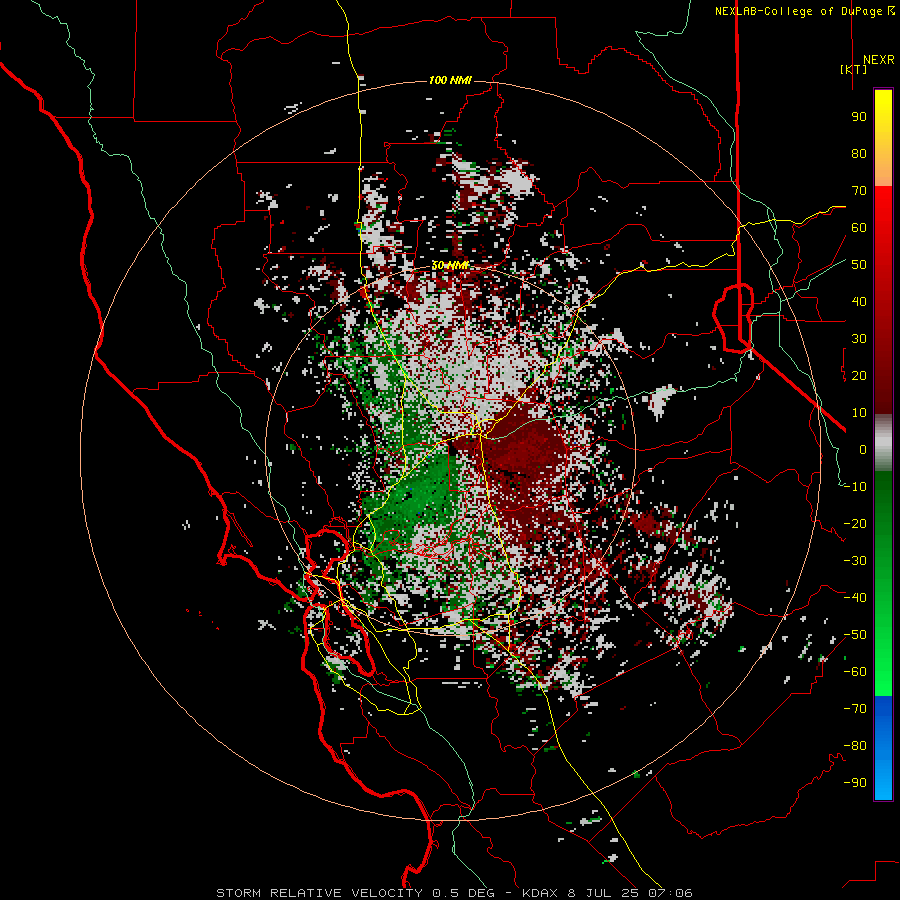Screen dimensions: 900x900
Task: Click the 100 NMI range ring label
Action: pos(450,80)
